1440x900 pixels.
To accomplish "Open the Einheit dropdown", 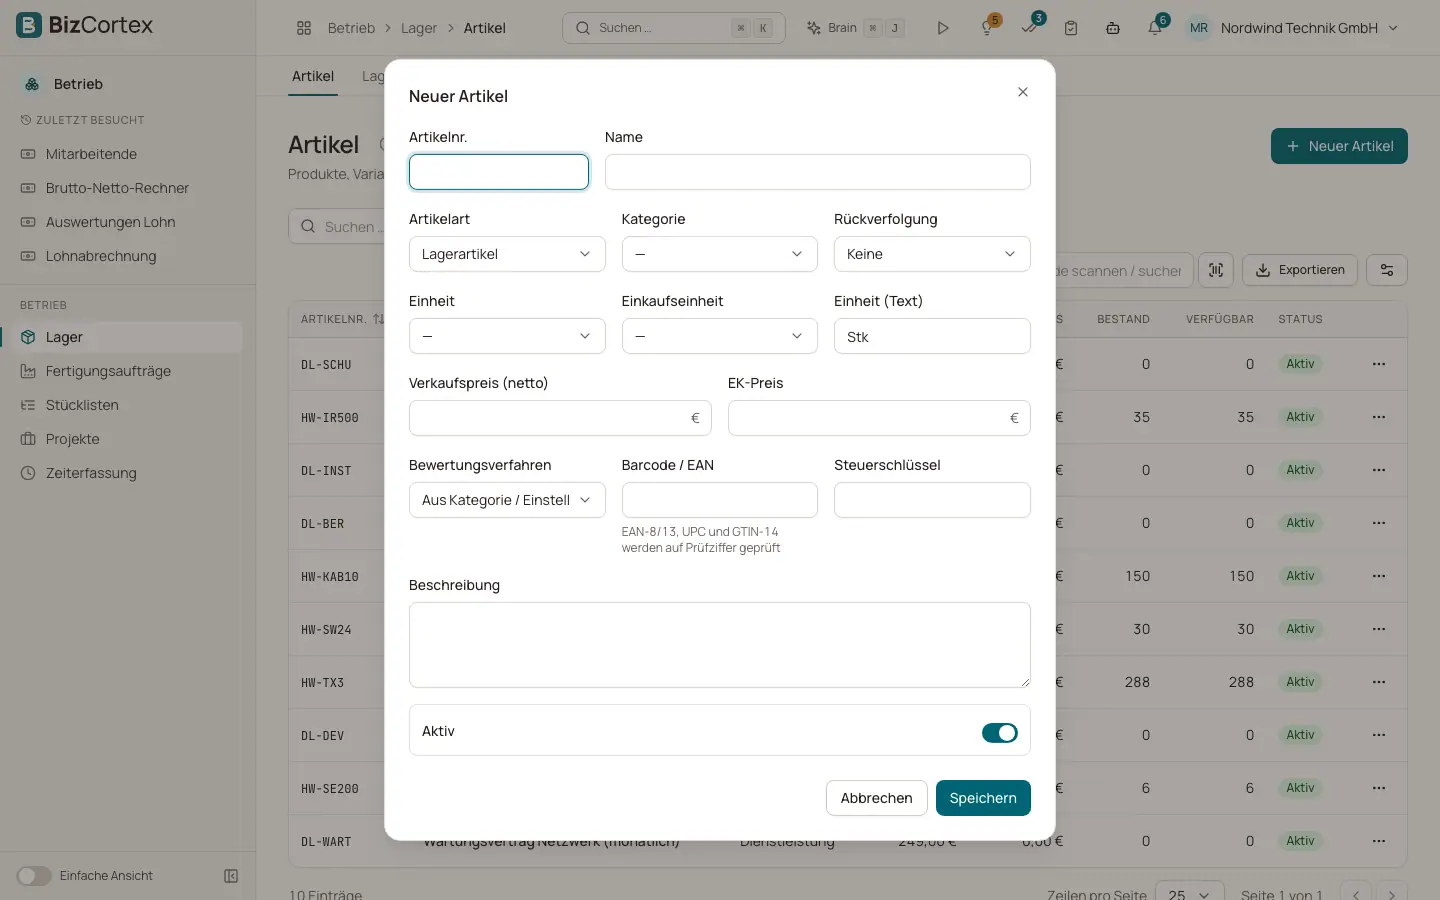I will [x=507, y=336].
